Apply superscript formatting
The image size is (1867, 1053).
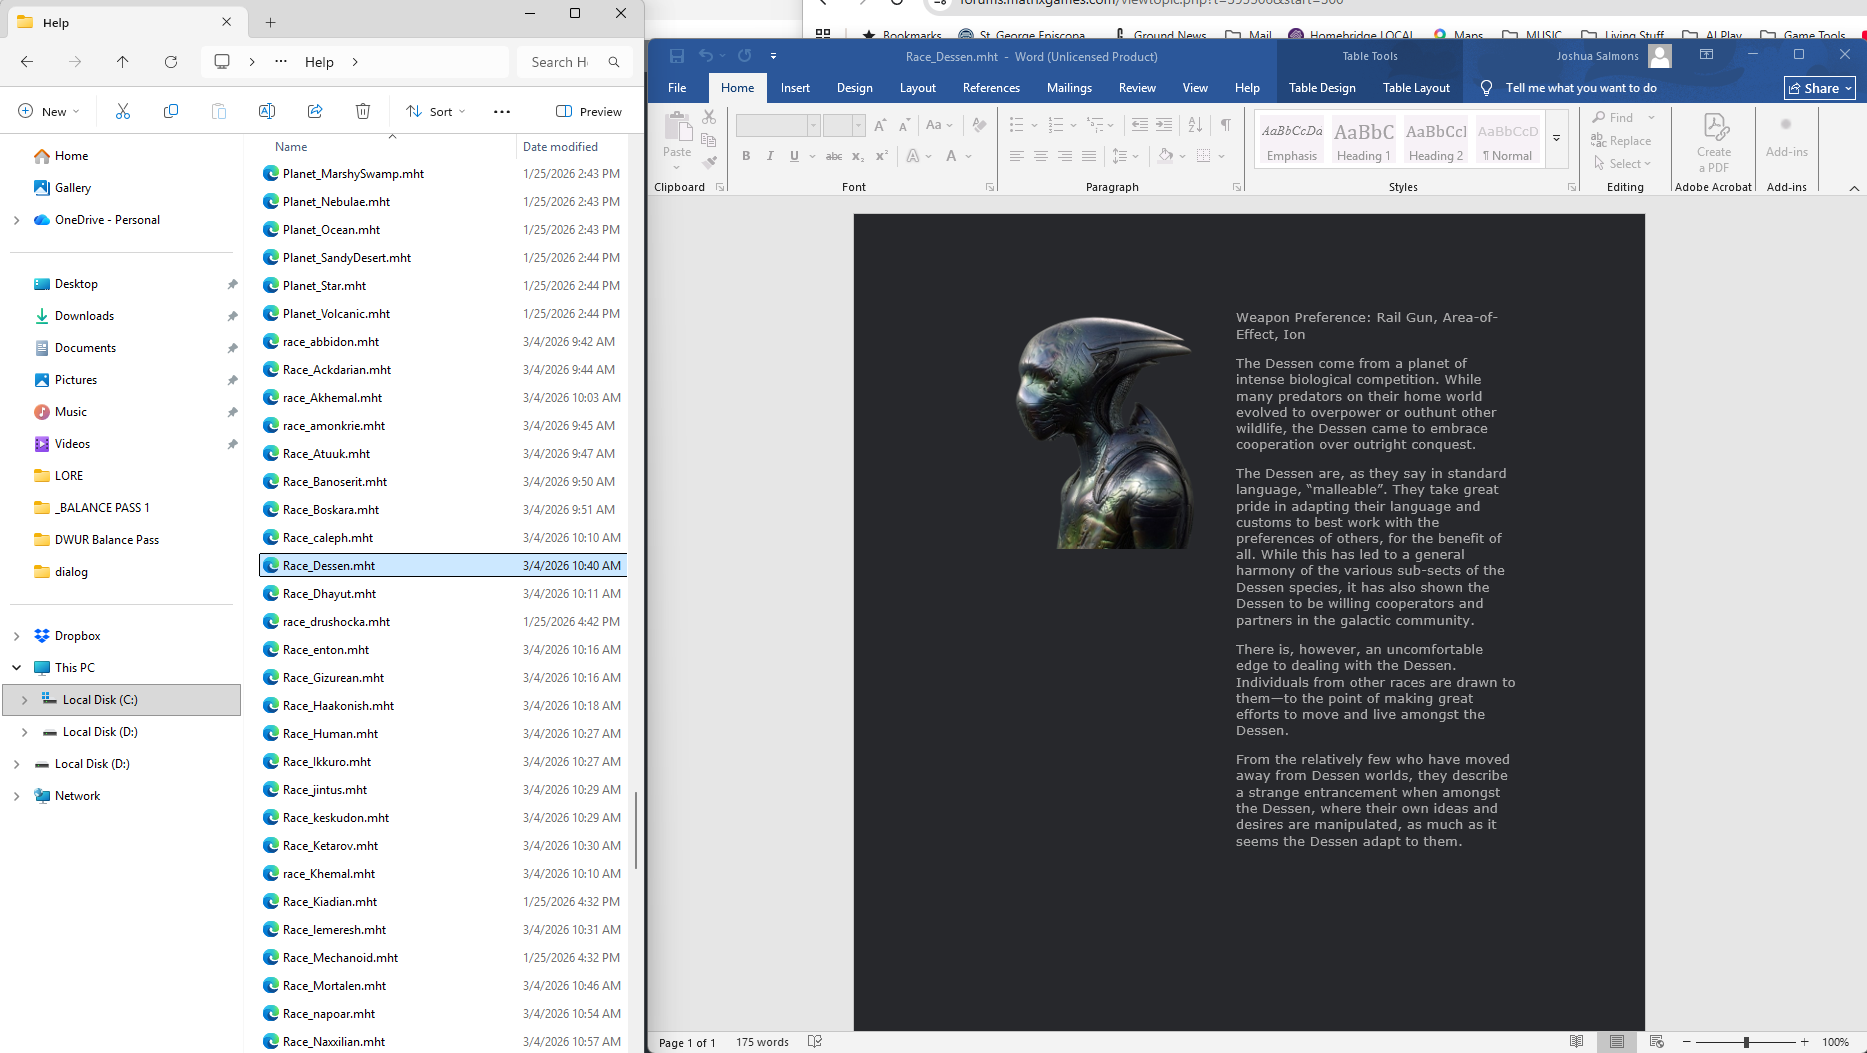880,156
